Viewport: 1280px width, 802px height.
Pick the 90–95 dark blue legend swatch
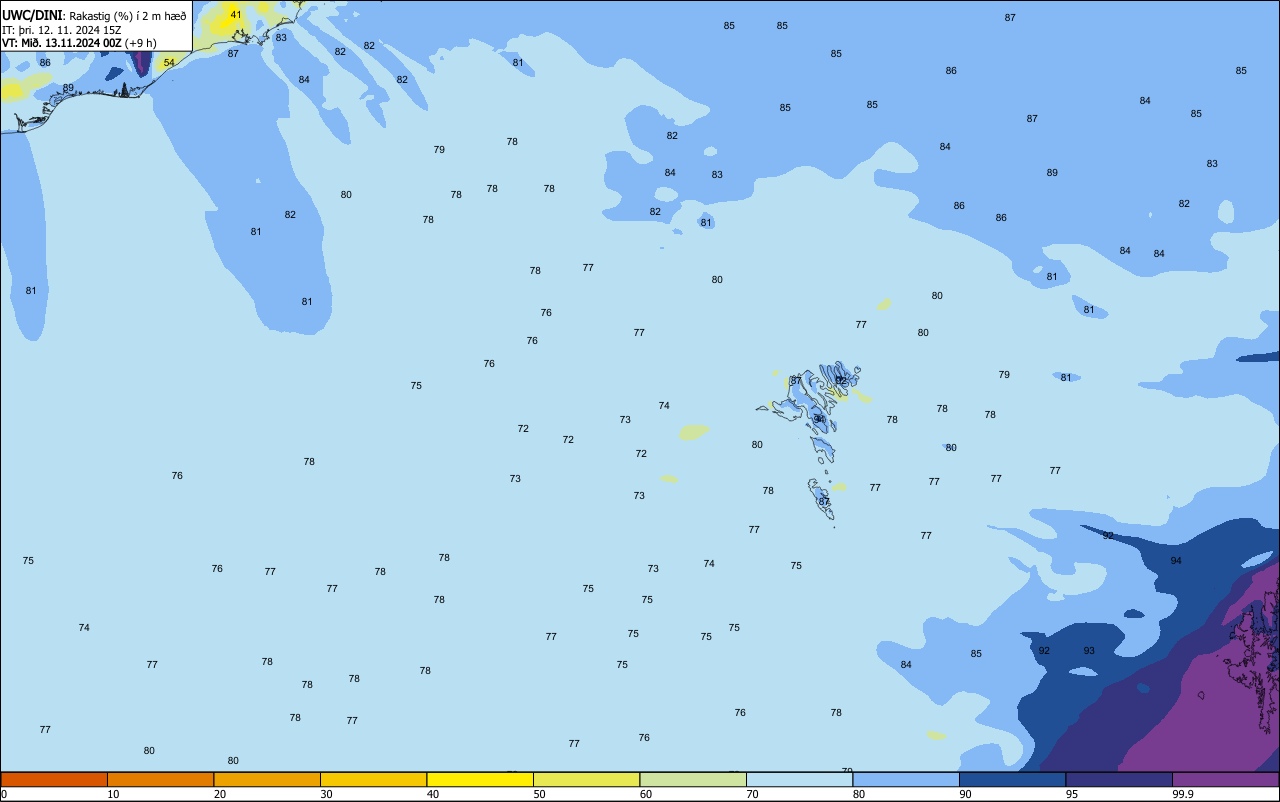(1012, 779)
